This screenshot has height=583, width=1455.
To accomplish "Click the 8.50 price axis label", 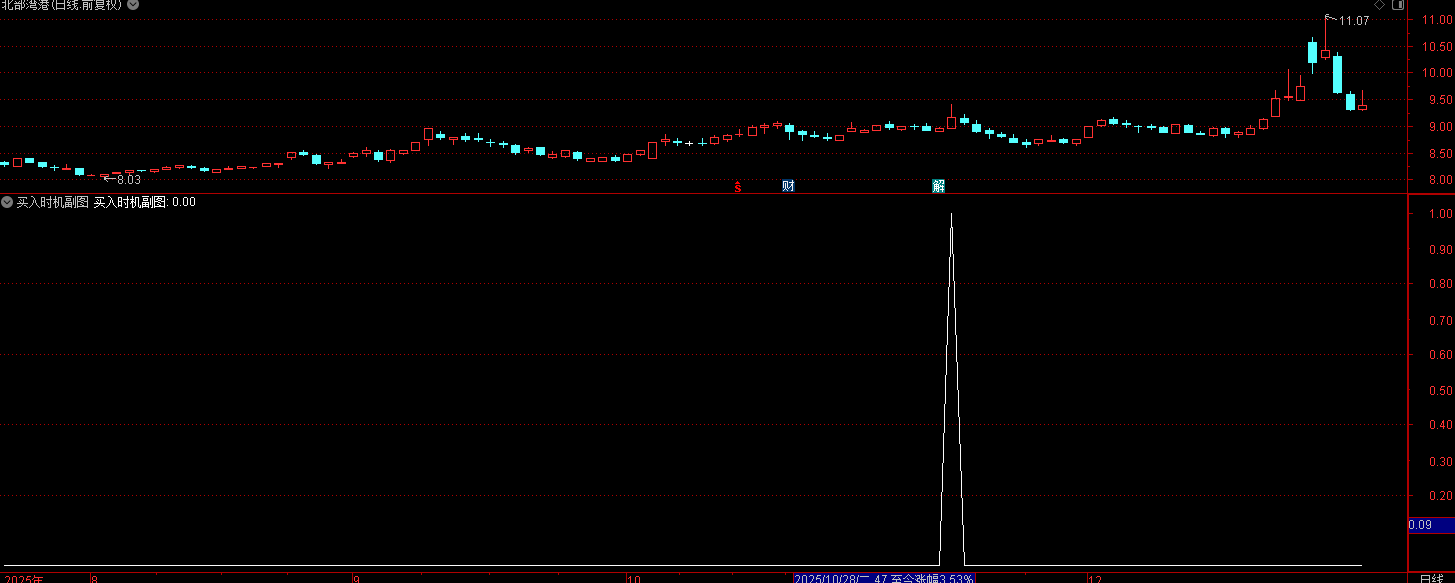I will pyautogui.click(x=1439, y=154).
